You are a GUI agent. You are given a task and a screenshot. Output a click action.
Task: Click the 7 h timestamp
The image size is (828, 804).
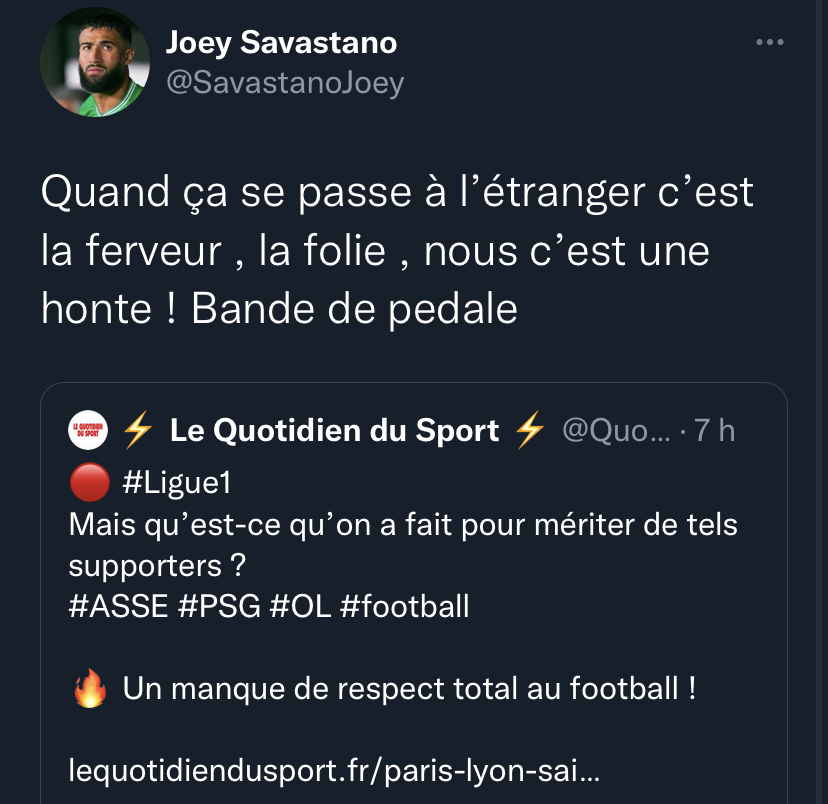click(714, 431)
